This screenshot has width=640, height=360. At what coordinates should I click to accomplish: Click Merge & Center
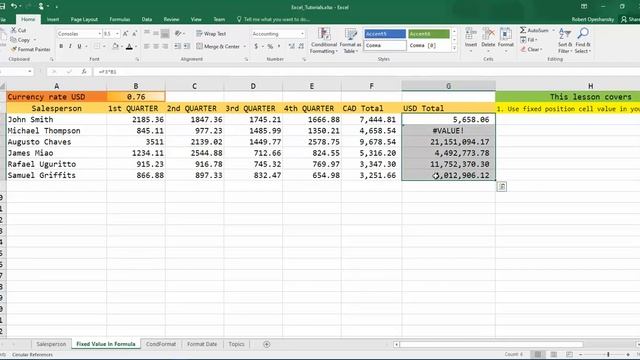click(x=218, y=46)
